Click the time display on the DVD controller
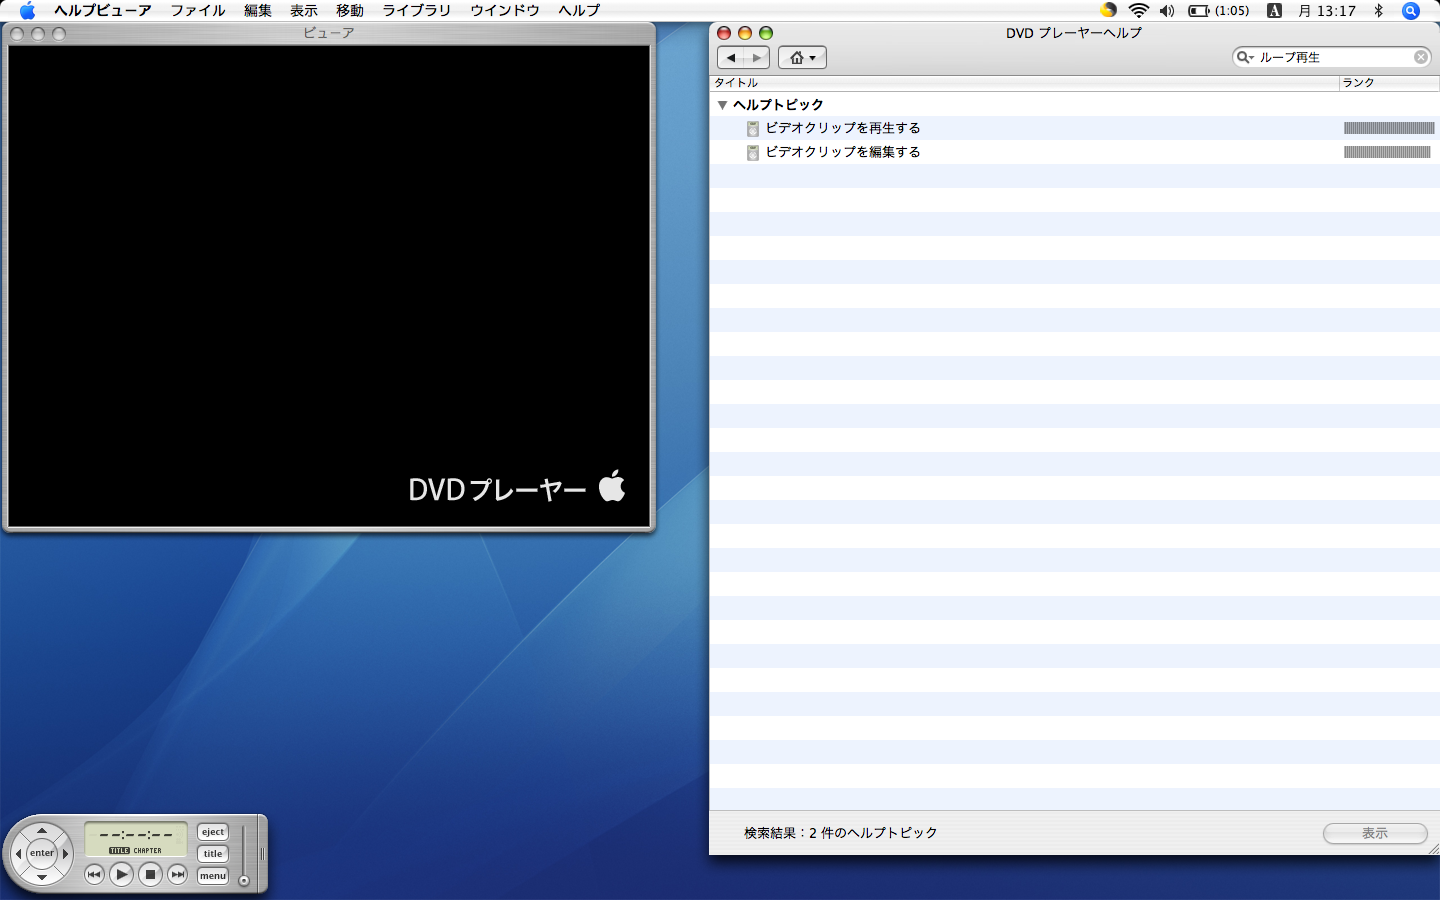 [135, 839]
